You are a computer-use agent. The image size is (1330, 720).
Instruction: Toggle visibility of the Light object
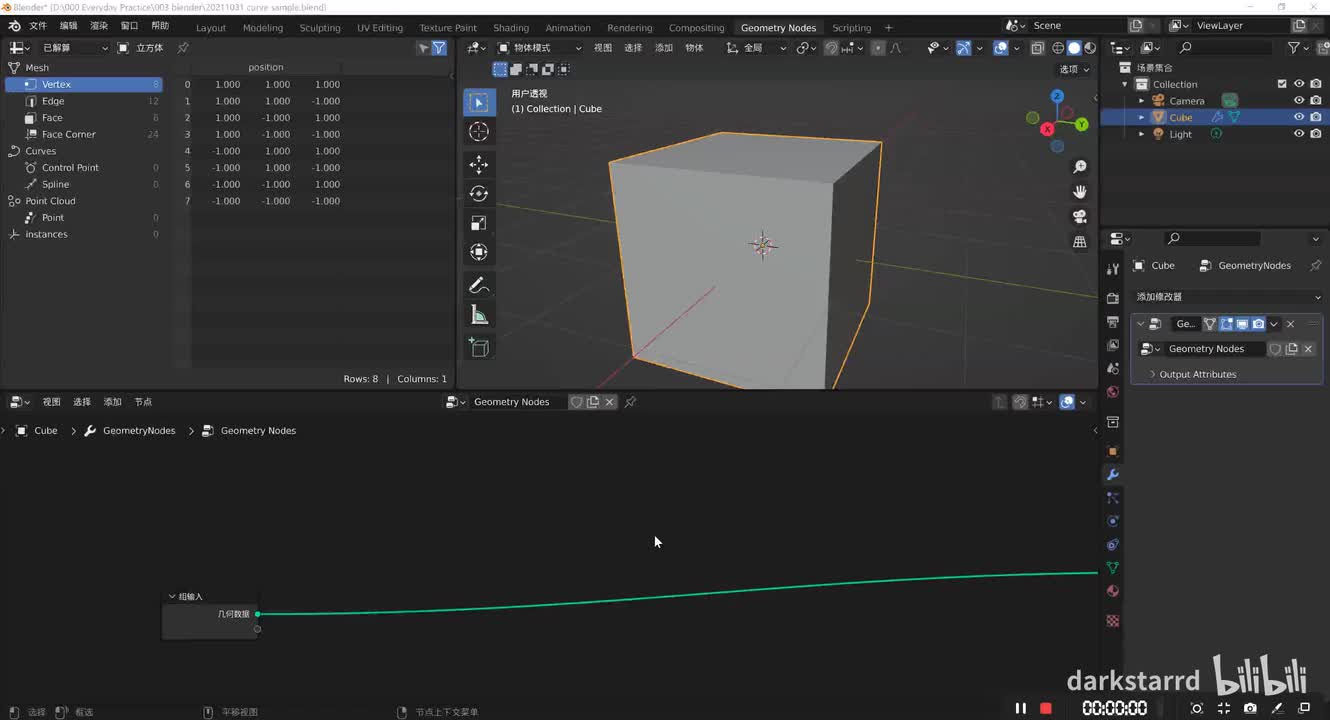1299,134
